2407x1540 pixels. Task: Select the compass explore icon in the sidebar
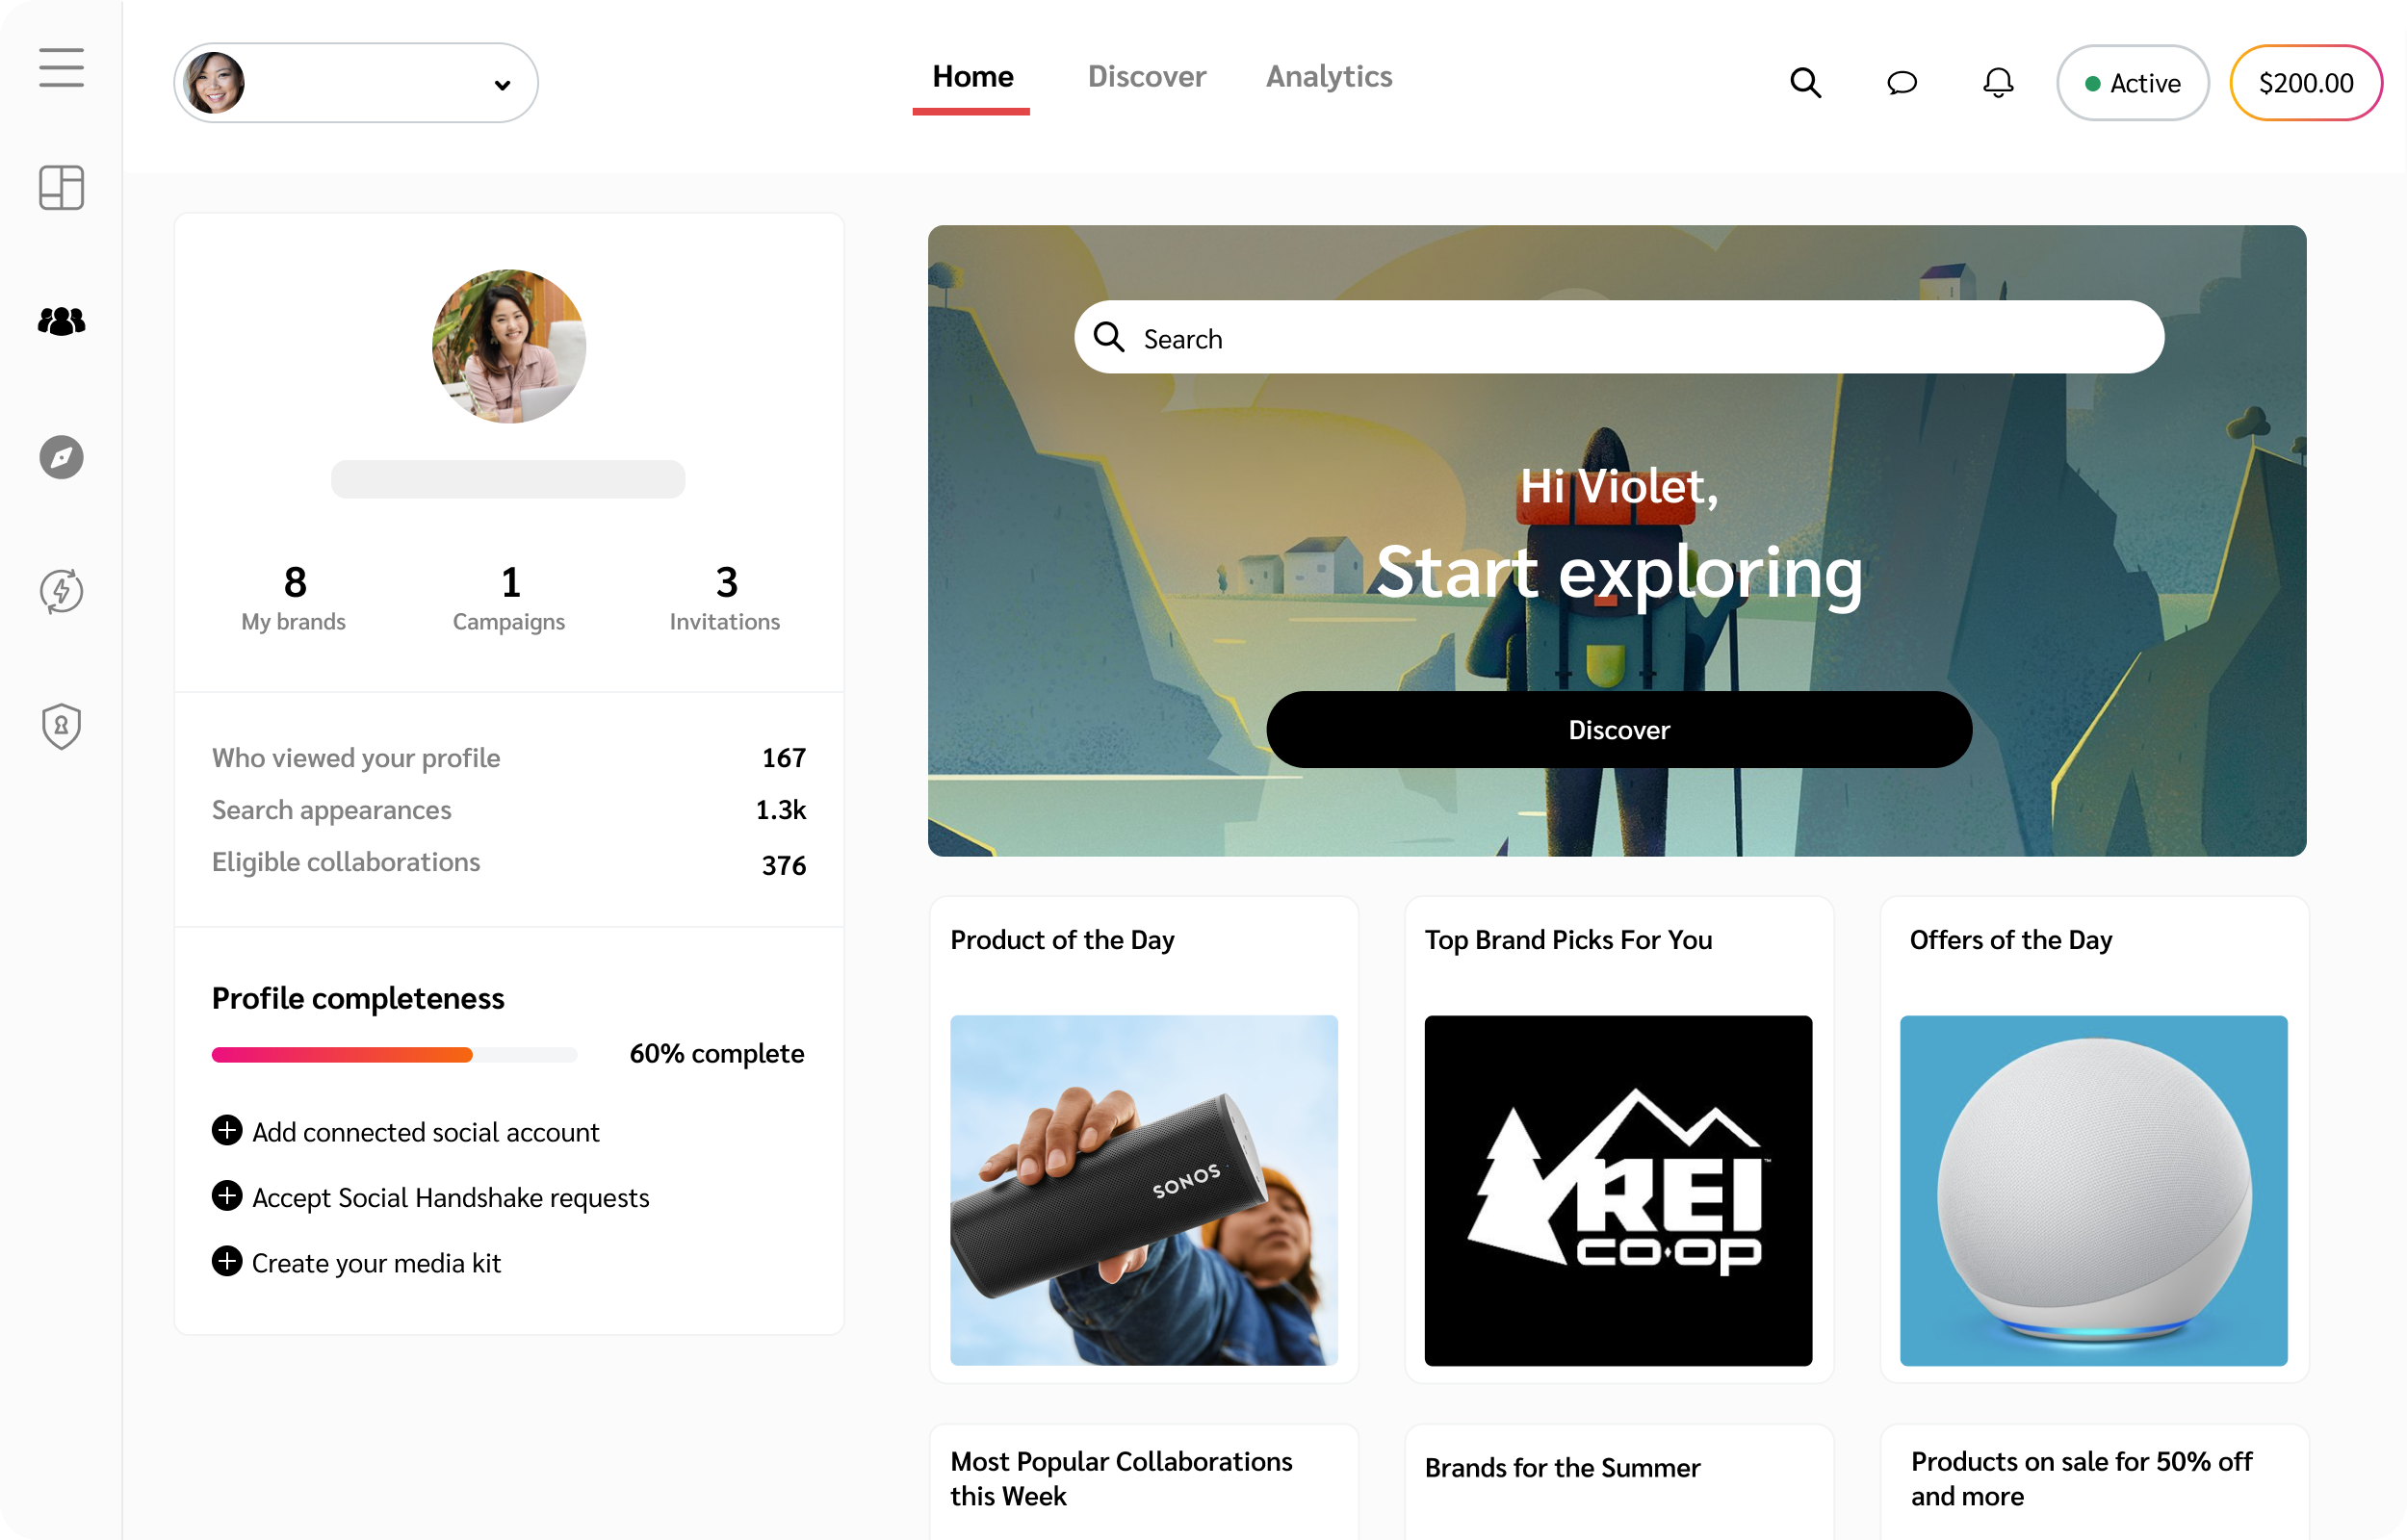point(61,458)
